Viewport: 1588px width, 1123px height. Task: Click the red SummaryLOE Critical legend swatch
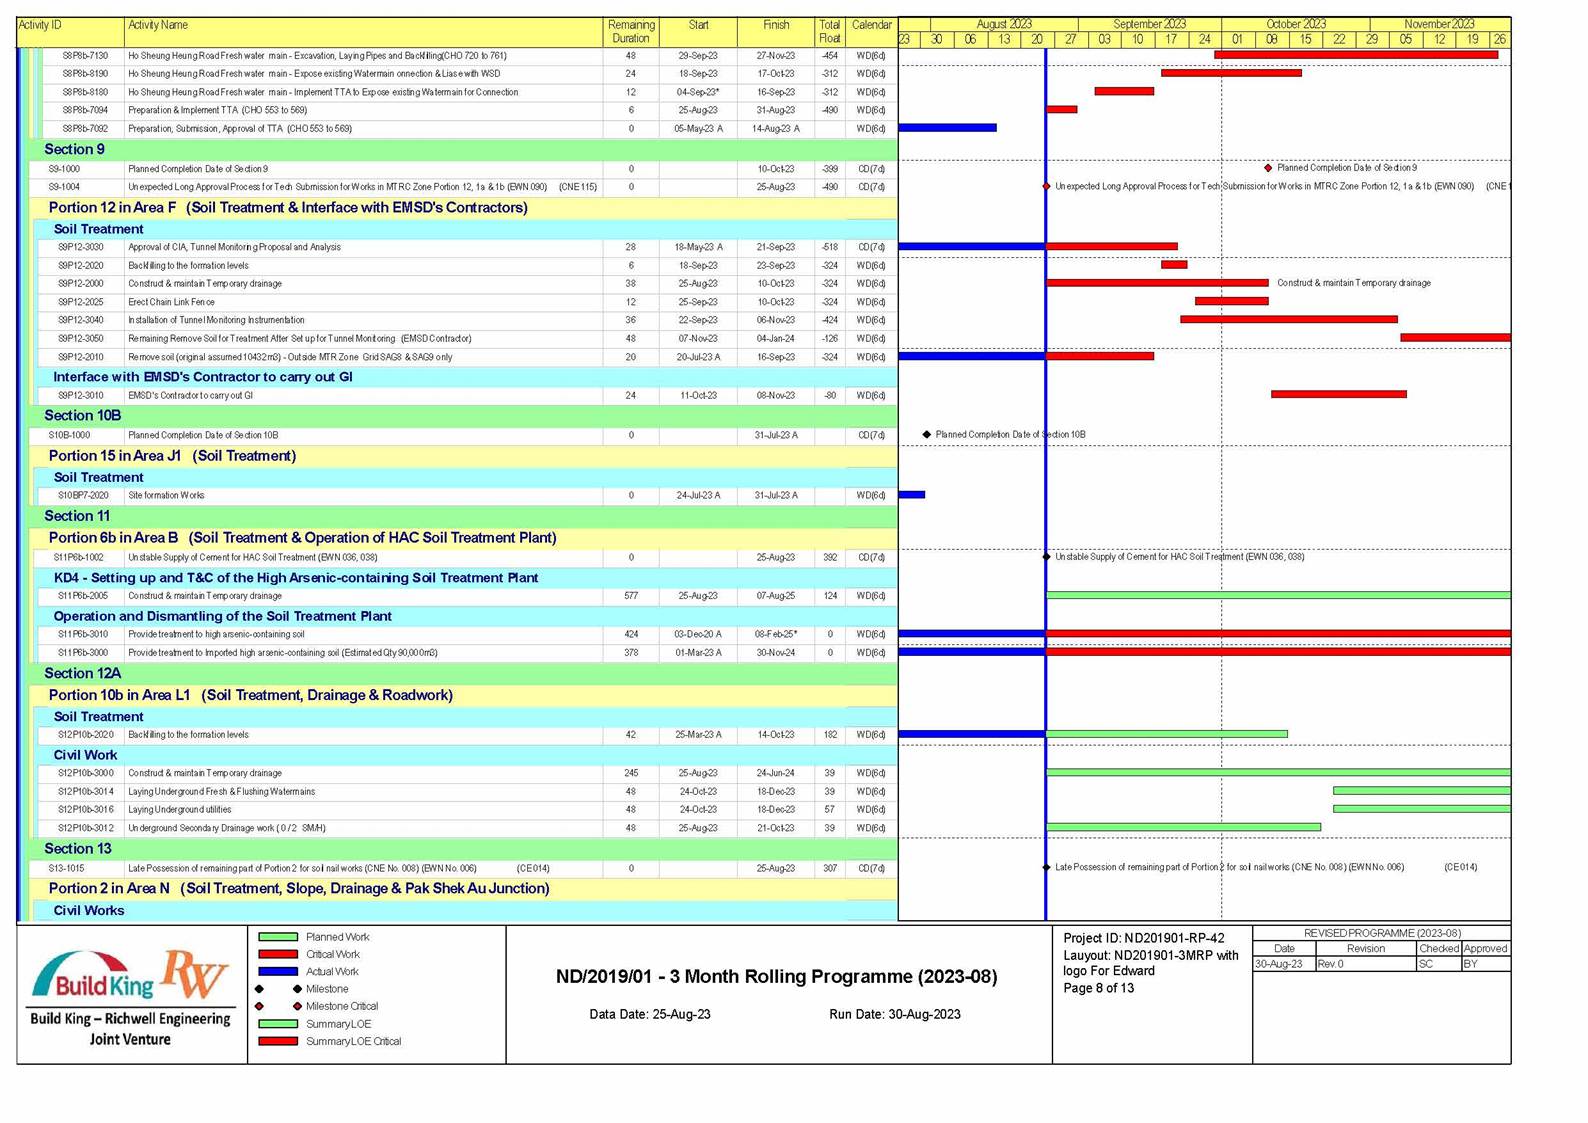point(278,1041)
